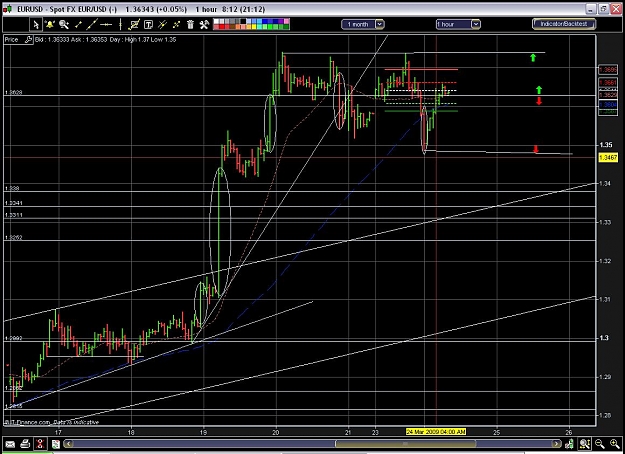Open the 1 hour interval dropdown
This screenshot has height=454, width=625.
(x=458, y=24)
